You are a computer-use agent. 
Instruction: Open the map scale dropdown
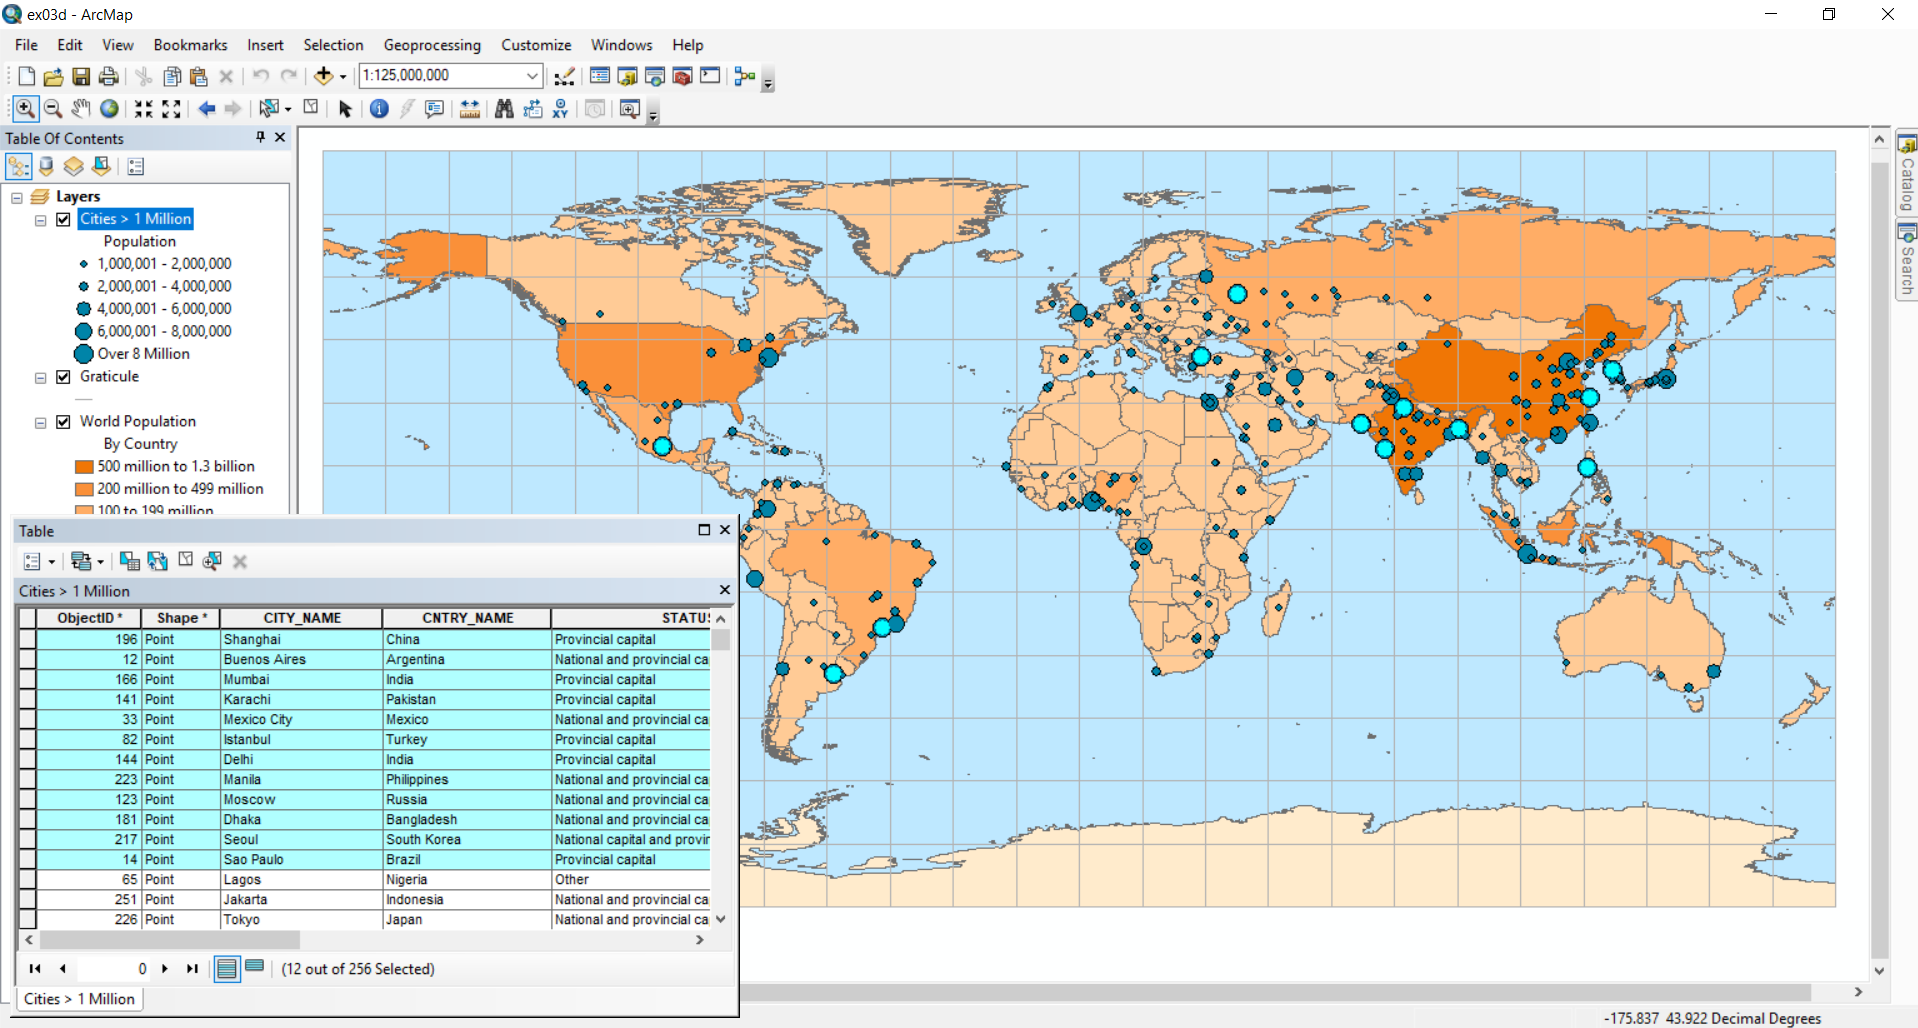(532, 76)
